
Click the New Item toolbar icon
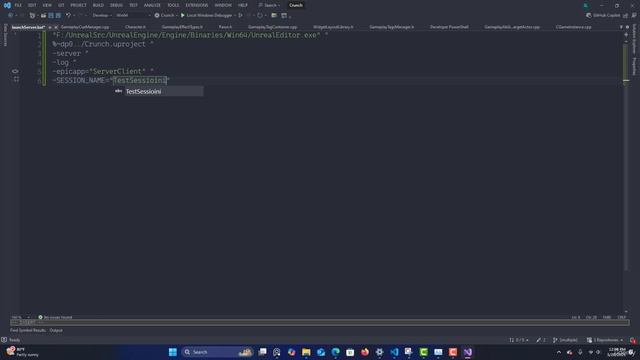point(32,15)
